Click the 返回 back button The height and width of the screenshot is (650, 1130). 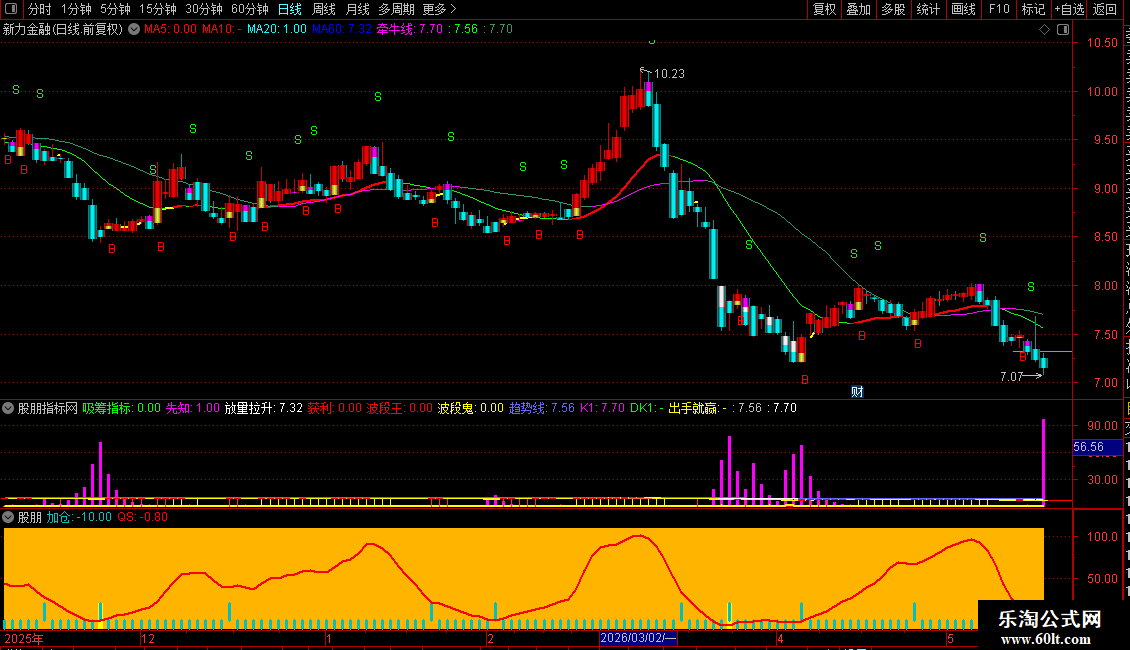click(1104, 9)
